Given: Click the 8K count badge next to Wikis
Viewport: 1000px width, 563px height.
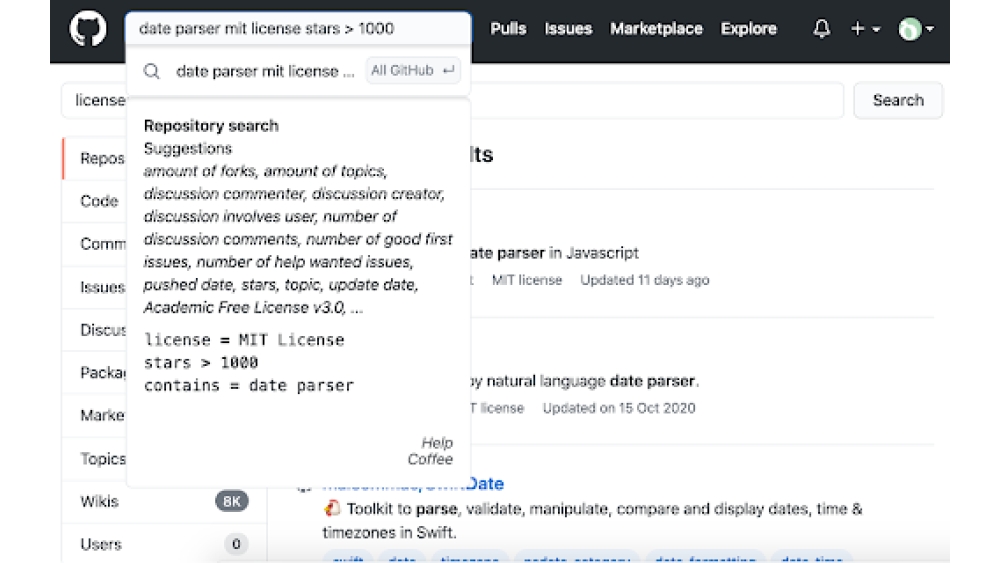Looking at the screenshot, I should (x=232, y=501).
